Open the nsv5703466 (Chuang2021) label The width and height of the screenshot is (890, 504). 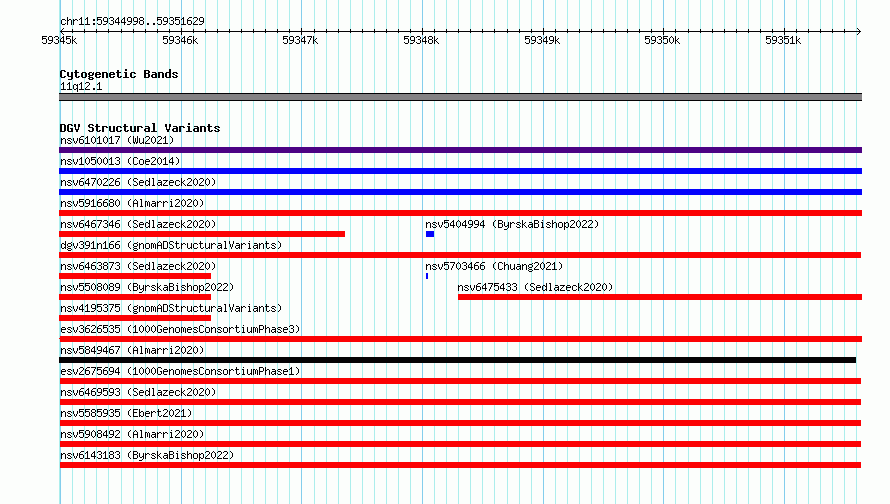[494, 266]
